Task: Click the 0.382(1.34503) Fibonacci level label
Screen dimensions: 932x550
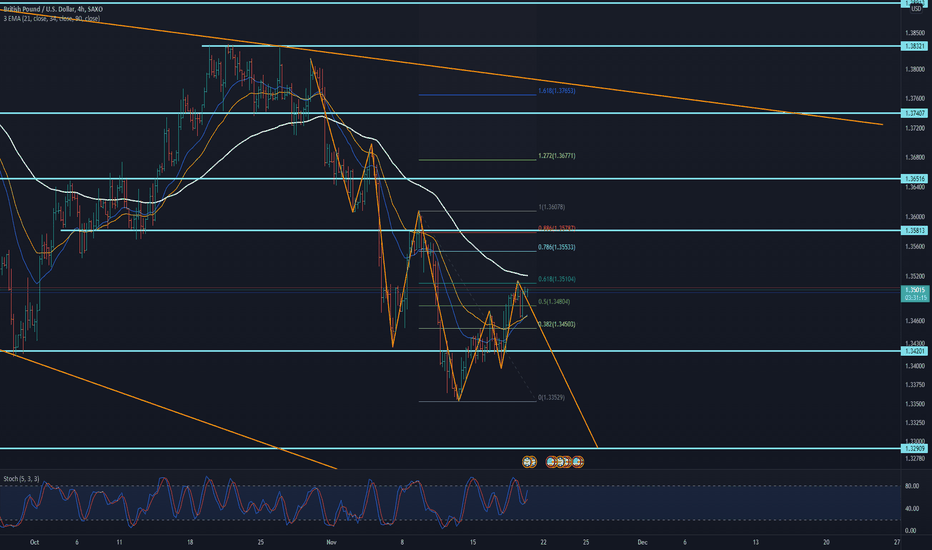Action: [556, 324]
